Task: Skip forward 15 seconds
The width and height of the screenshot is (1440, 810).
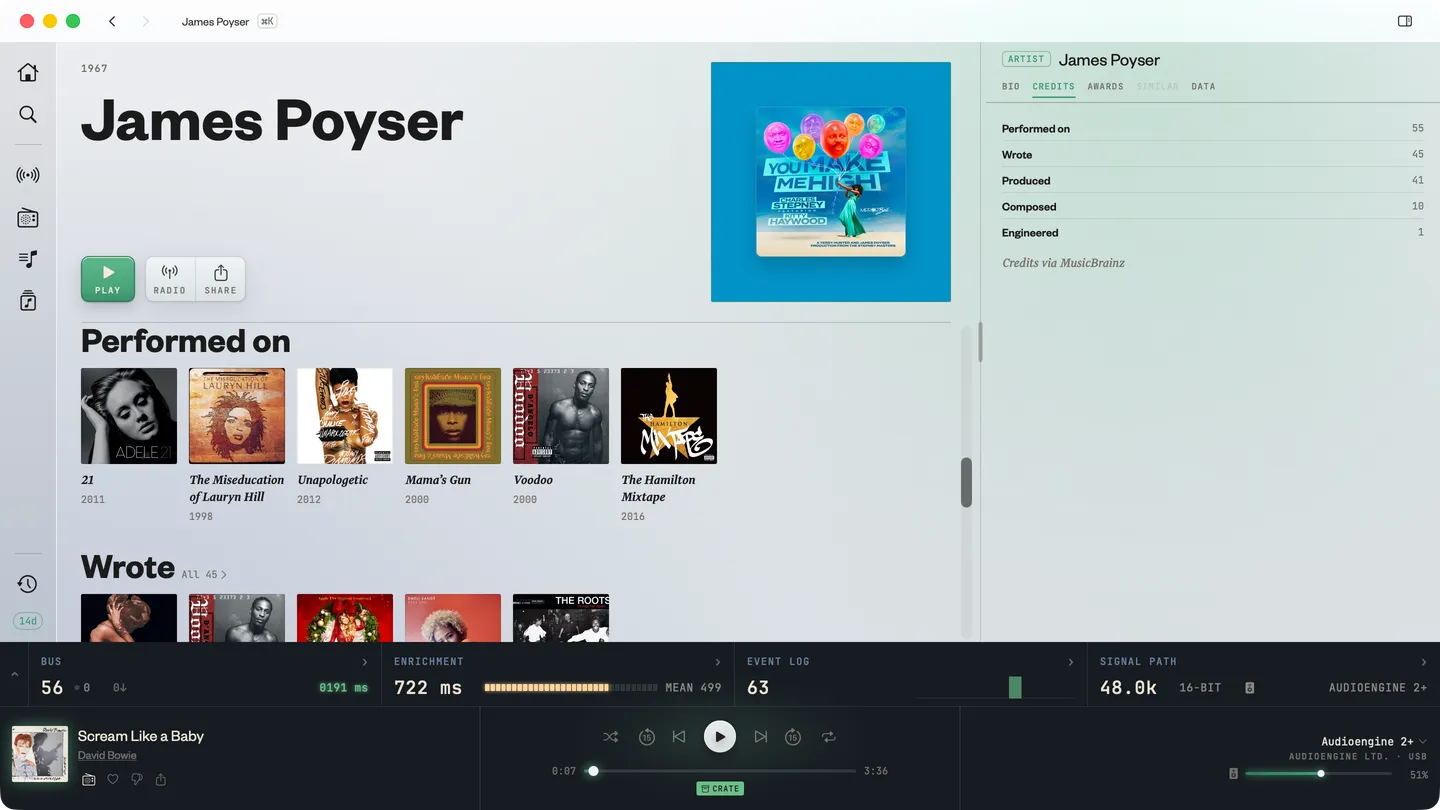Action: (x=793, y=737)
